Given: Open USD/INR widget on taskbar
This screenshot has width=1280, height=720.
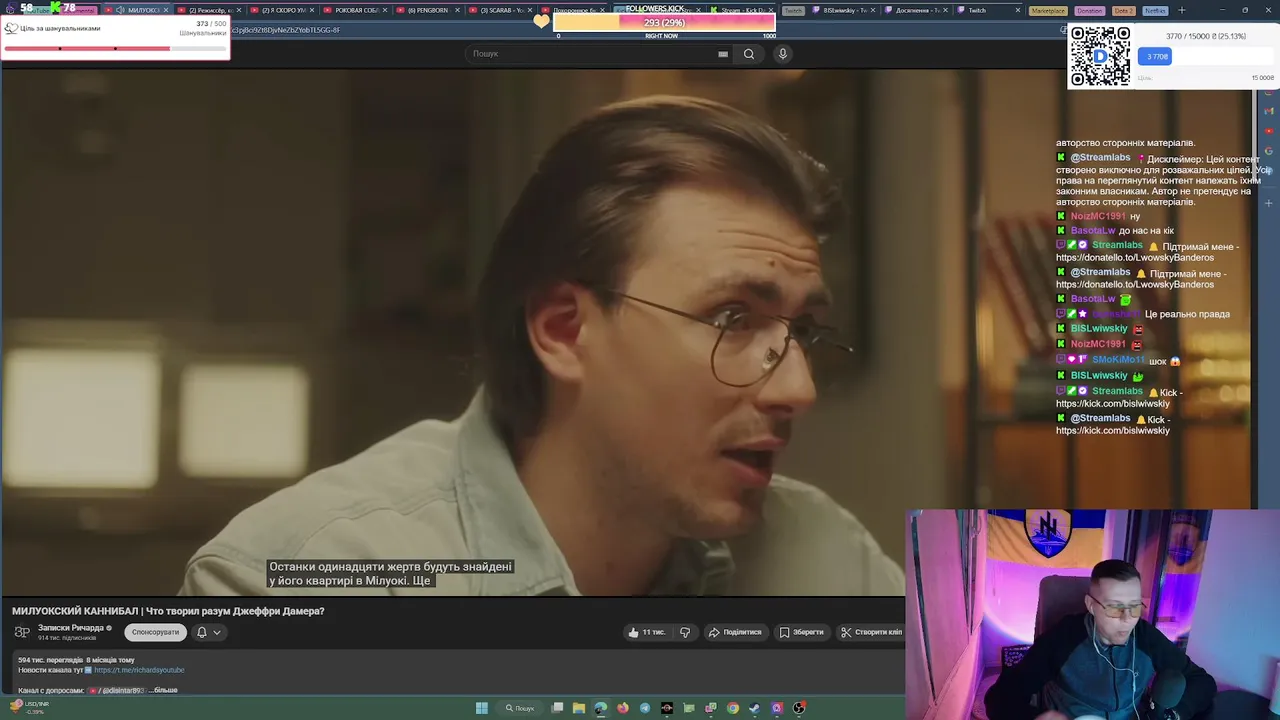Looking at the screenshot, I should [27, 707].
